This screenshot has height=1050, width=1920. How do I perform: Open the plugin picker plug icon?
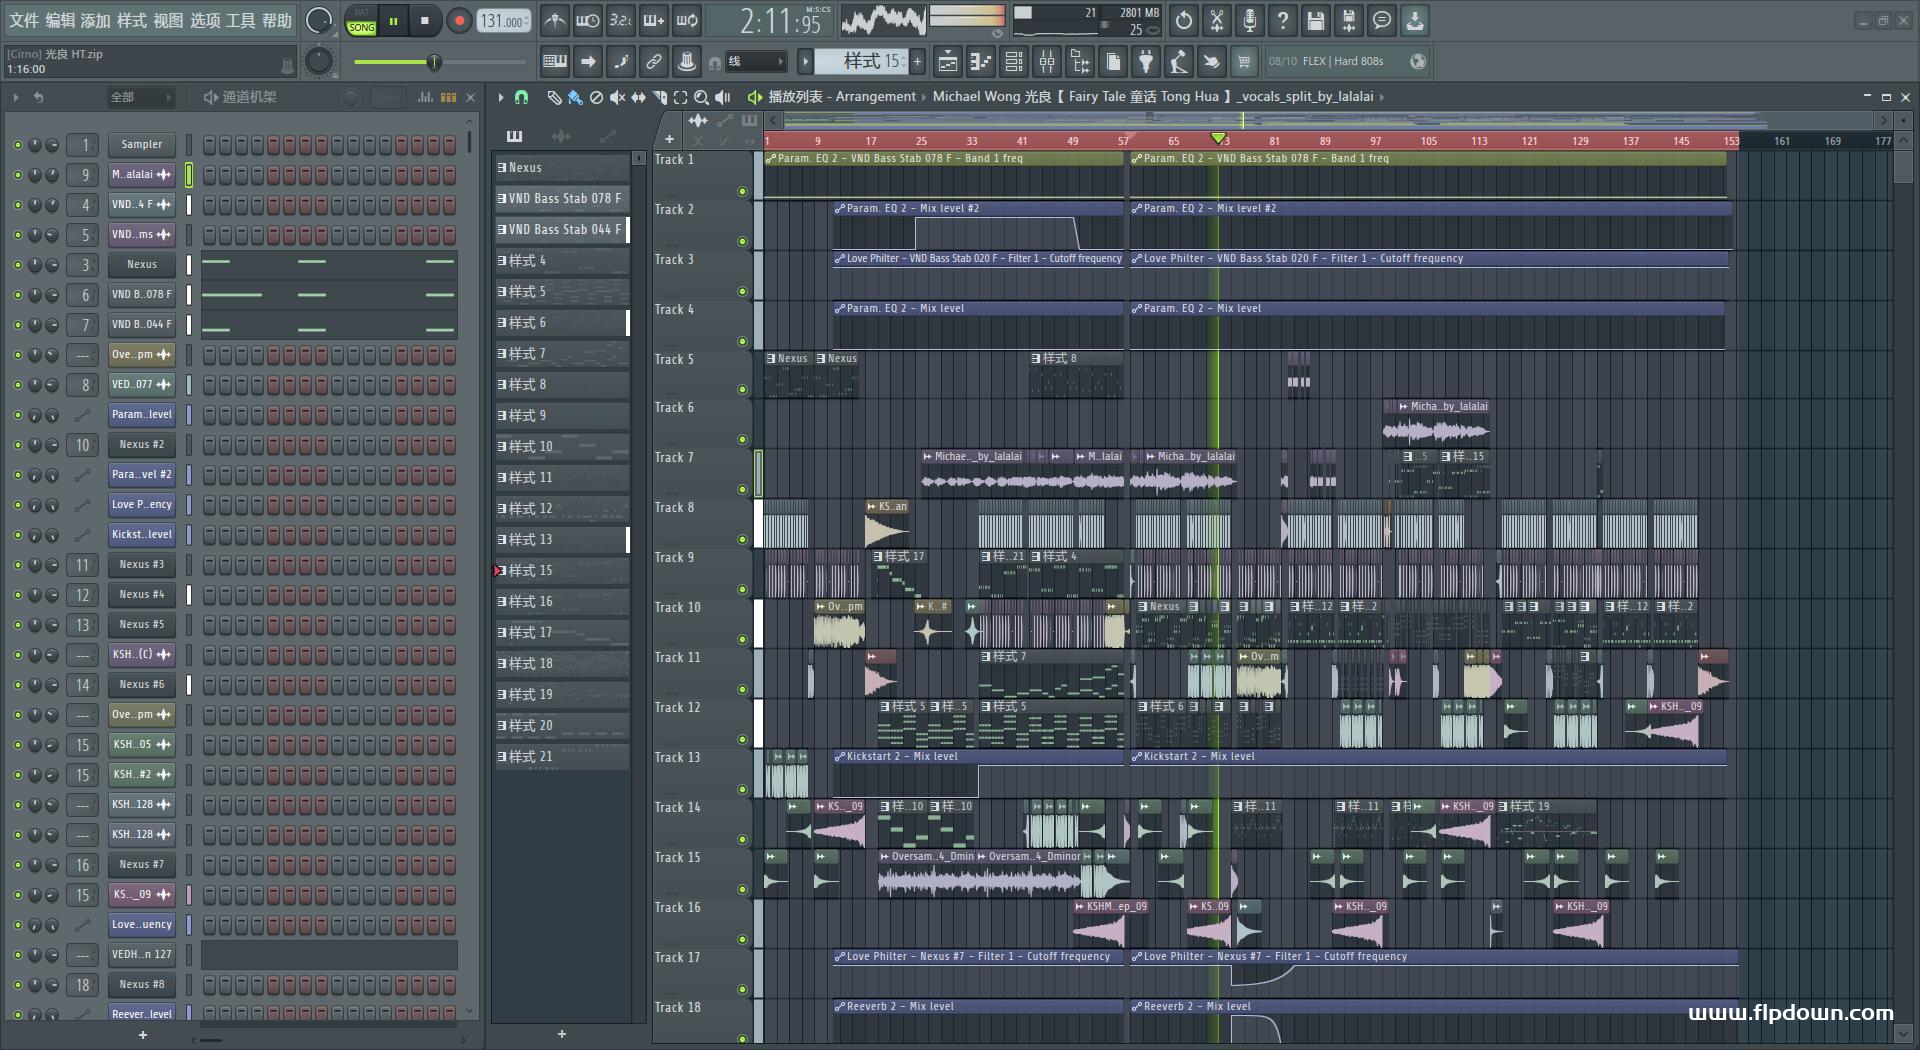coord(1146,62)
